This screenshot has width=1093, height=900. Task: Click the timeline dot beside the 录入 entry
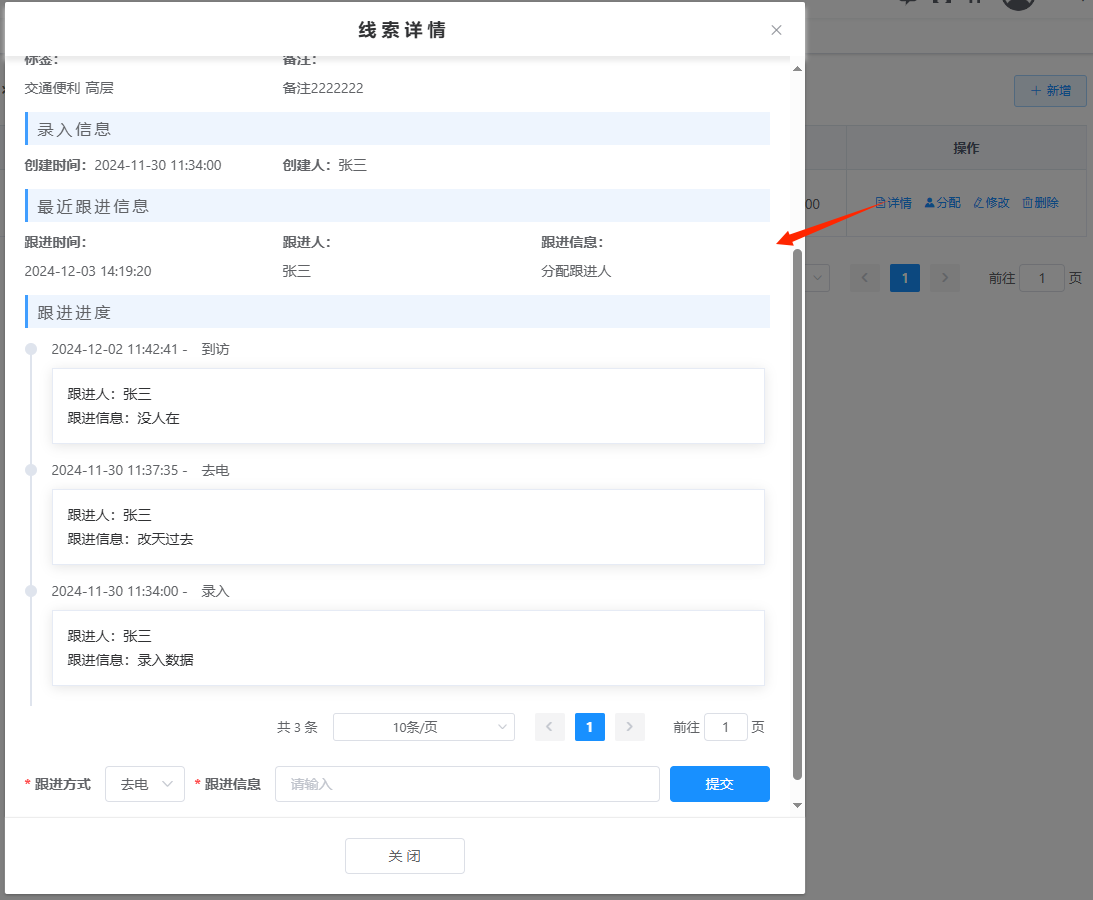click(31, 591)
